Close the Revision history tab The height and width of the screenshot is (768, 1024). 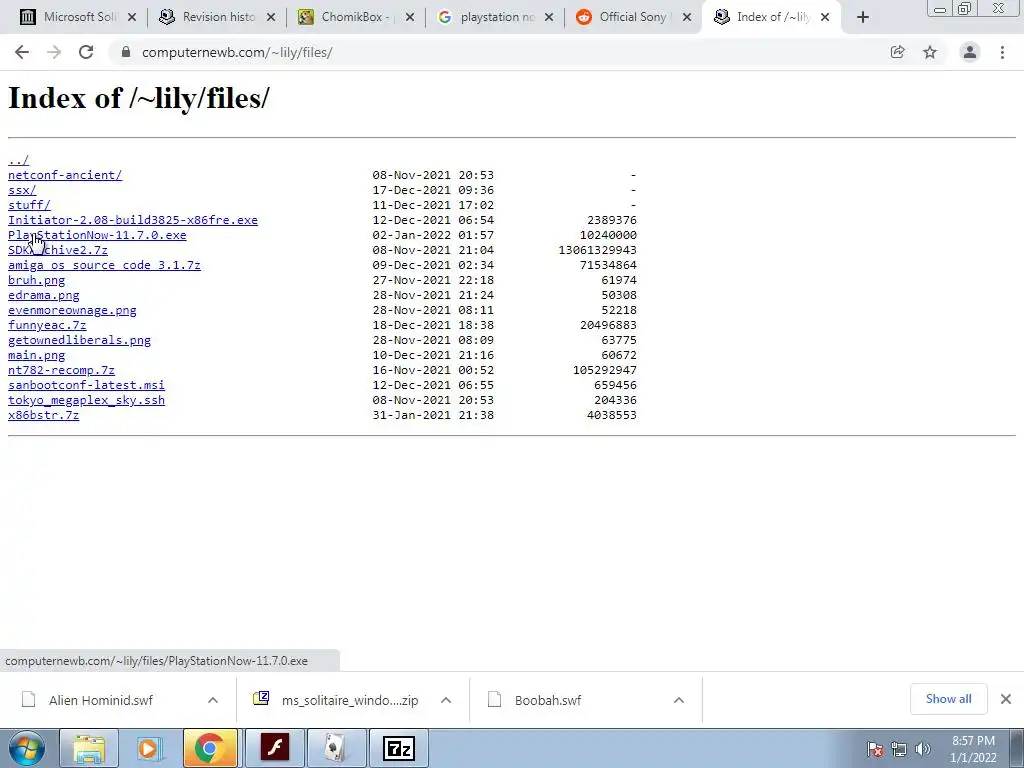(x=271, y=18)
